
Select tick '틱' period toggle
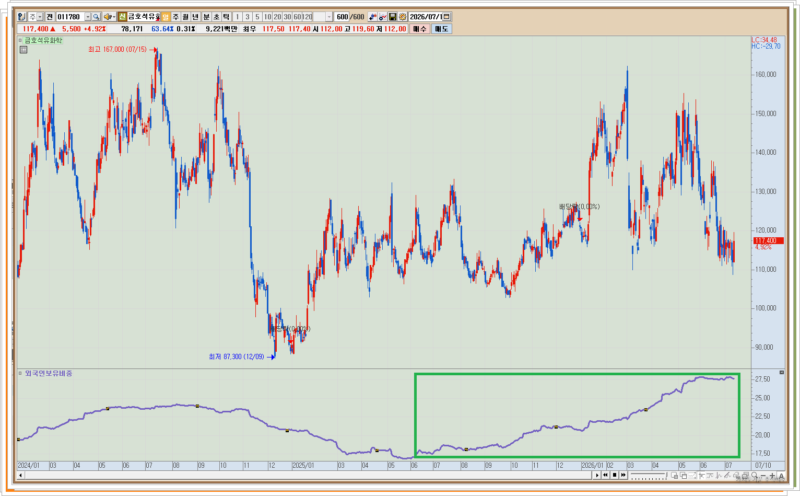(x=226, y=17)
